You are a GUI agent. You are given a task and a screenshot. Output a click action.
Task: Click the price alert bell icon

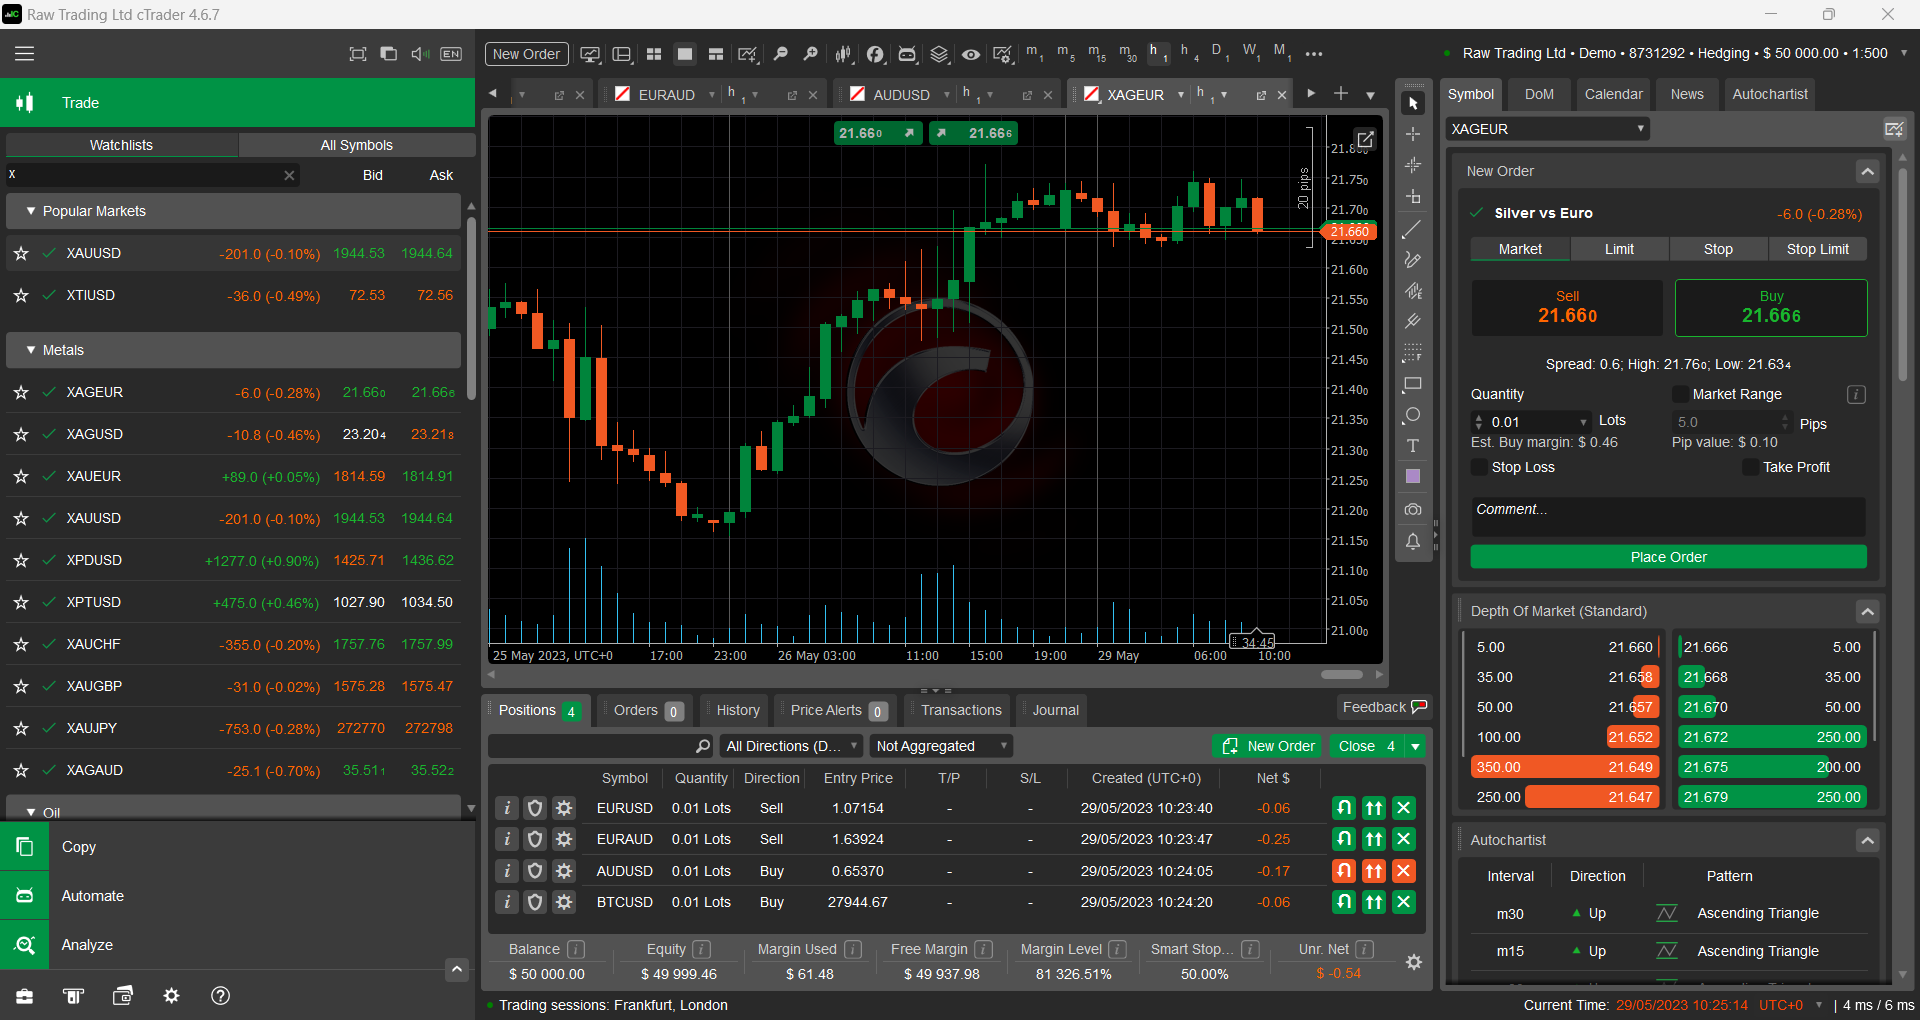coord(1412,541)
